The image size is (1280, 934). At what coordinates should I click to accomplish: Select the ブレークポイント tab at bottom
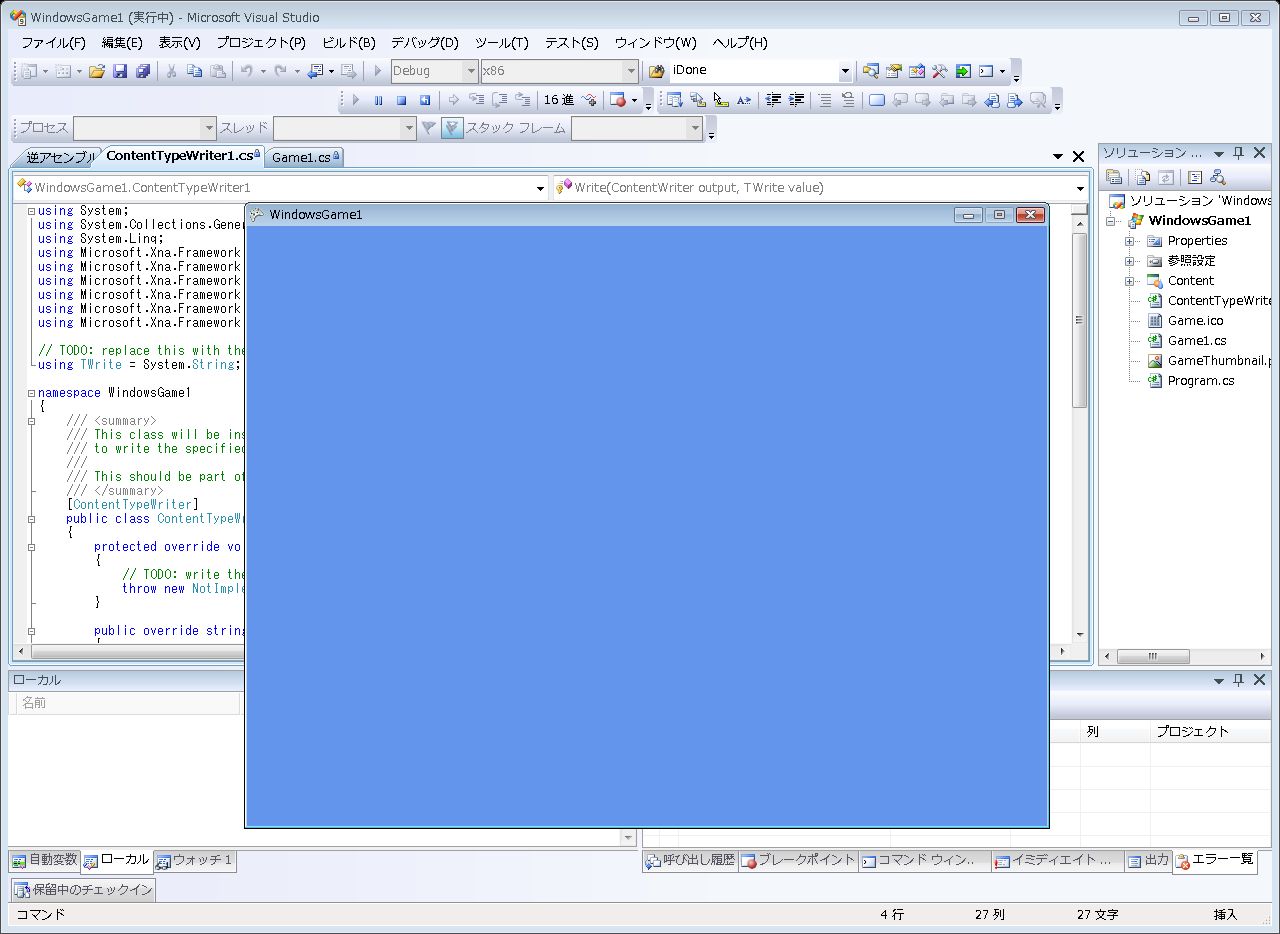click(799, 860)
